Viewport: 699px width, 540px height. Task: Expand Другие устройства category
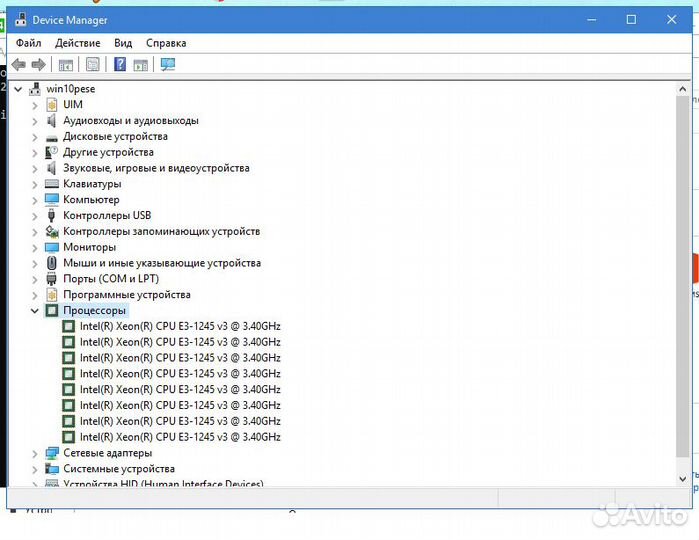point(35,153)
